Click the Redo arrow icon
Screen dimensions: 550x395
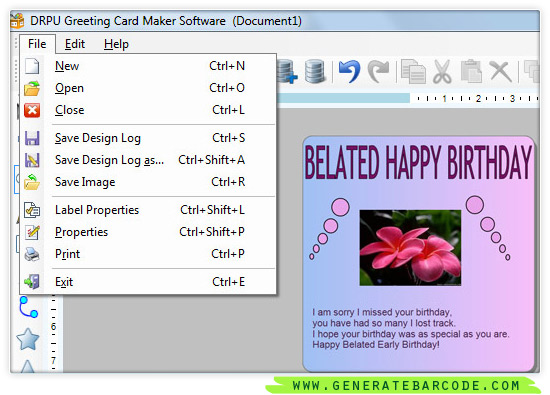click(x=378, y=72)
